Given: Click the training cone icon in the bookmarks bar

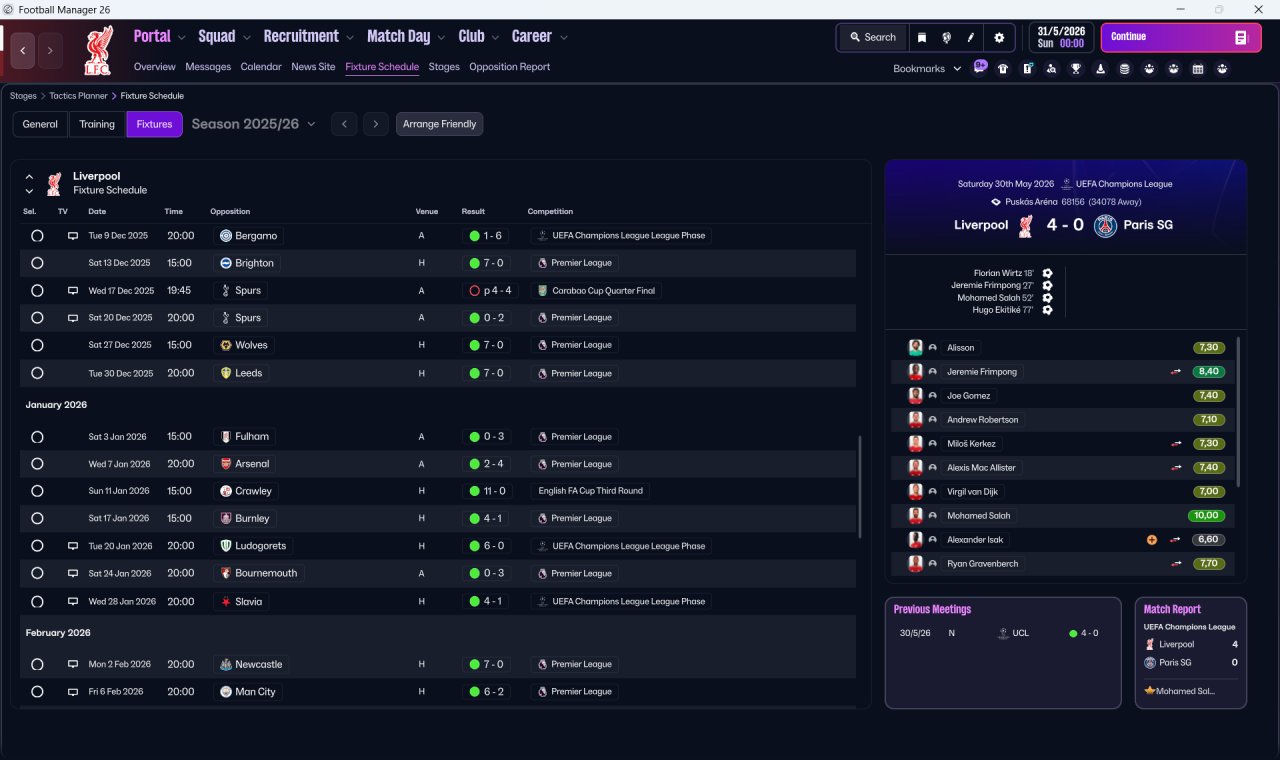Looking at the screenshot, I should pyautogui.click(x=1101, y=69).
